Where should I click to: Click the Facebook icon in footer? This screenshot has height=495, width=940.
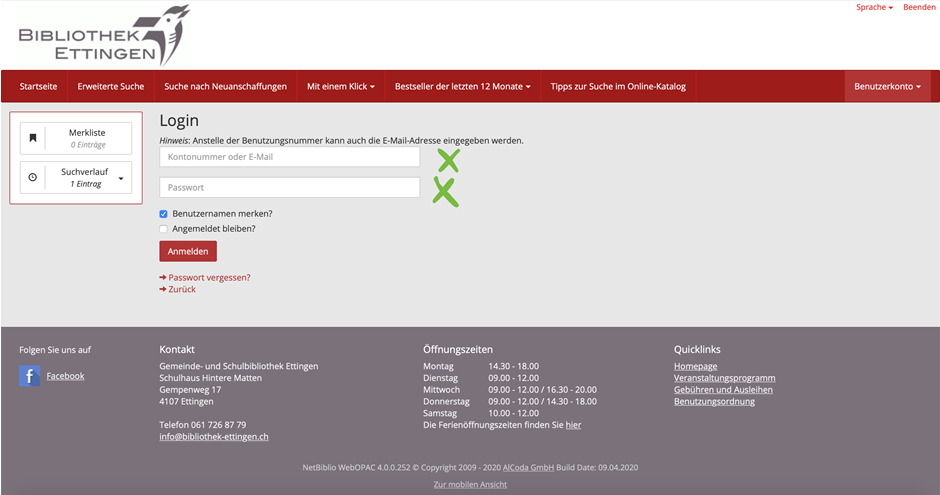(30, 376)
